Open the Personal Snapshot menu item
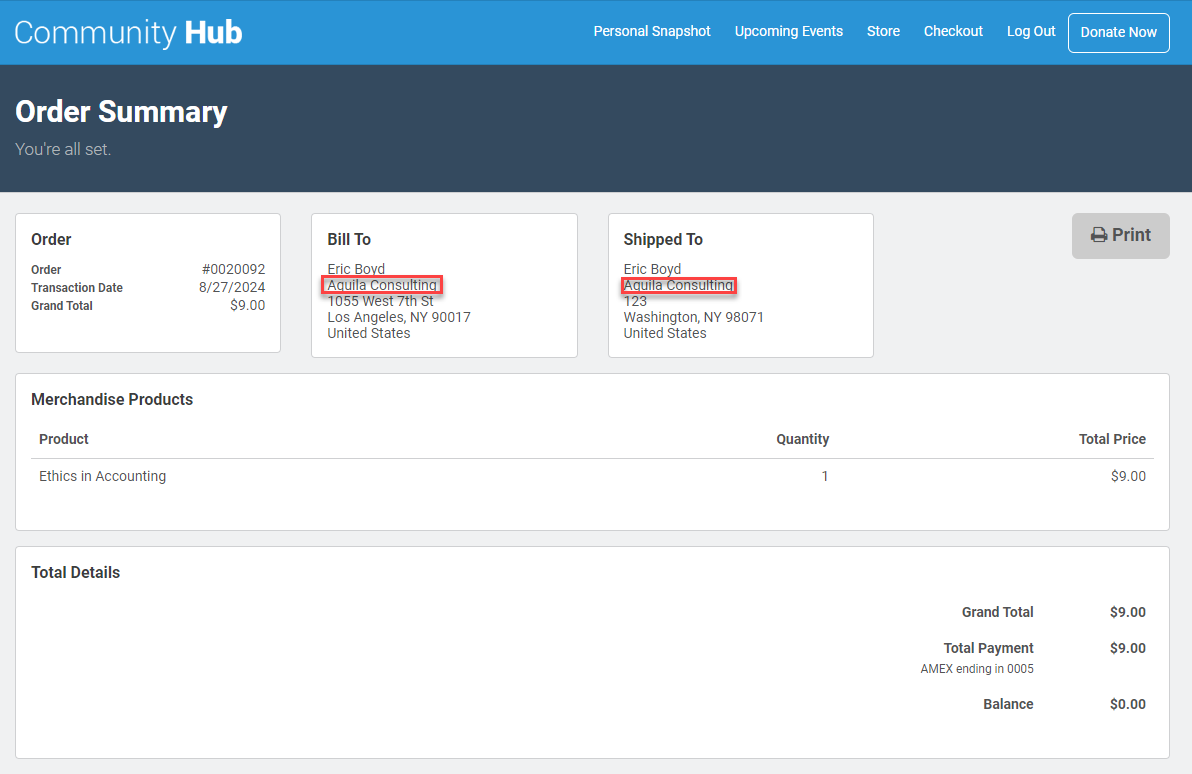The image size is (1192, 774). click(x=652, y=31)
